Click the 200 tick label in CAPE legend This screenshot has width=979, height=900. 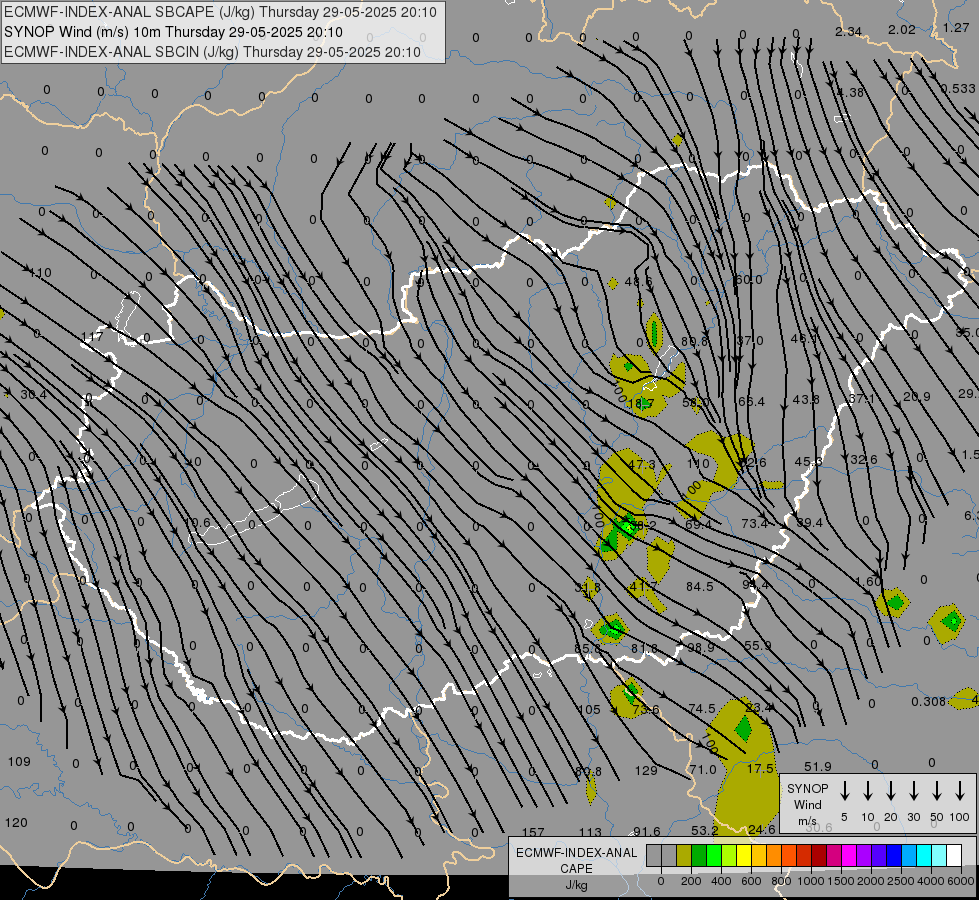coord(691,881)
